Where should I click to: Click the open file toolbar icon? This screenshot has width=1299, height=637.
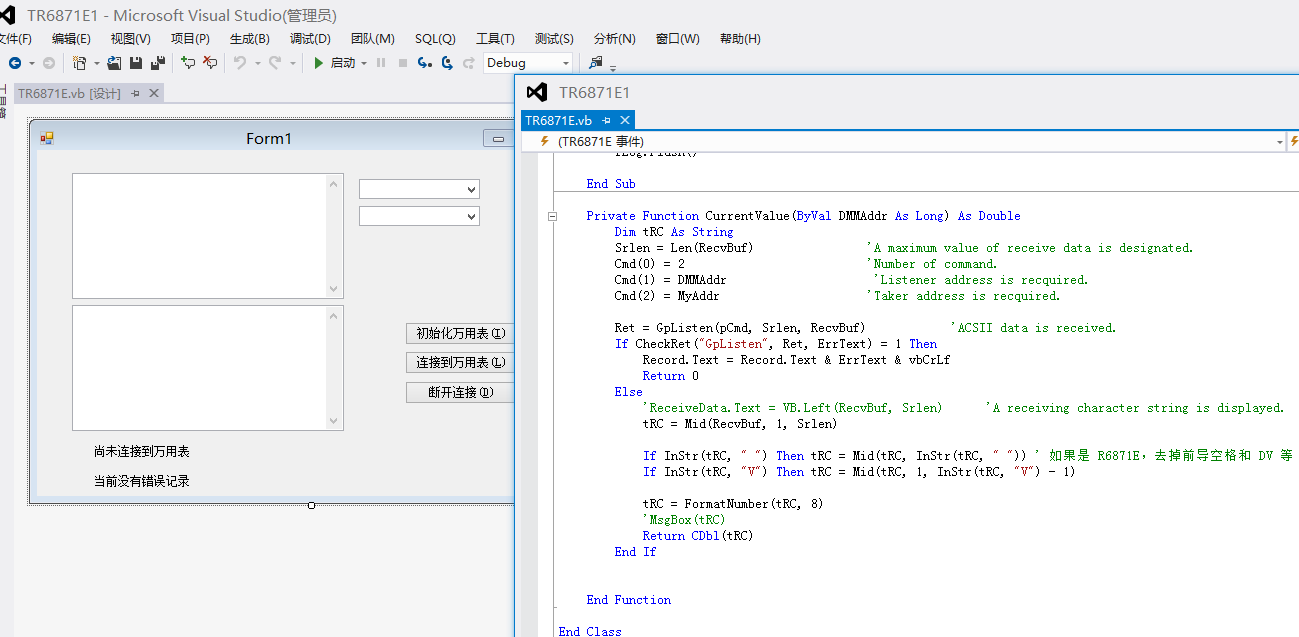coord(114,63)
